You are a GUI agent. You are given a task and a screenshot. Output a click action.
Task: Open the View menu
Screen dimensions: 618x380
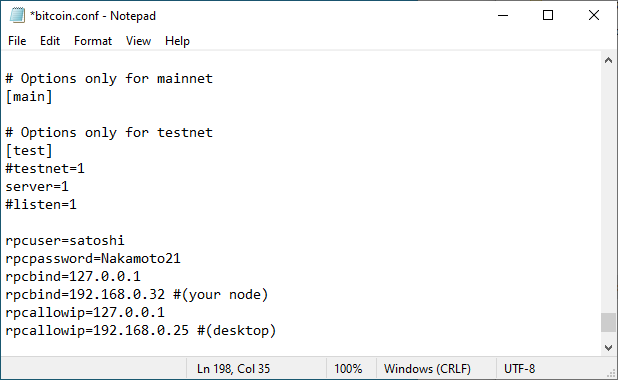[x=138, y=41]
